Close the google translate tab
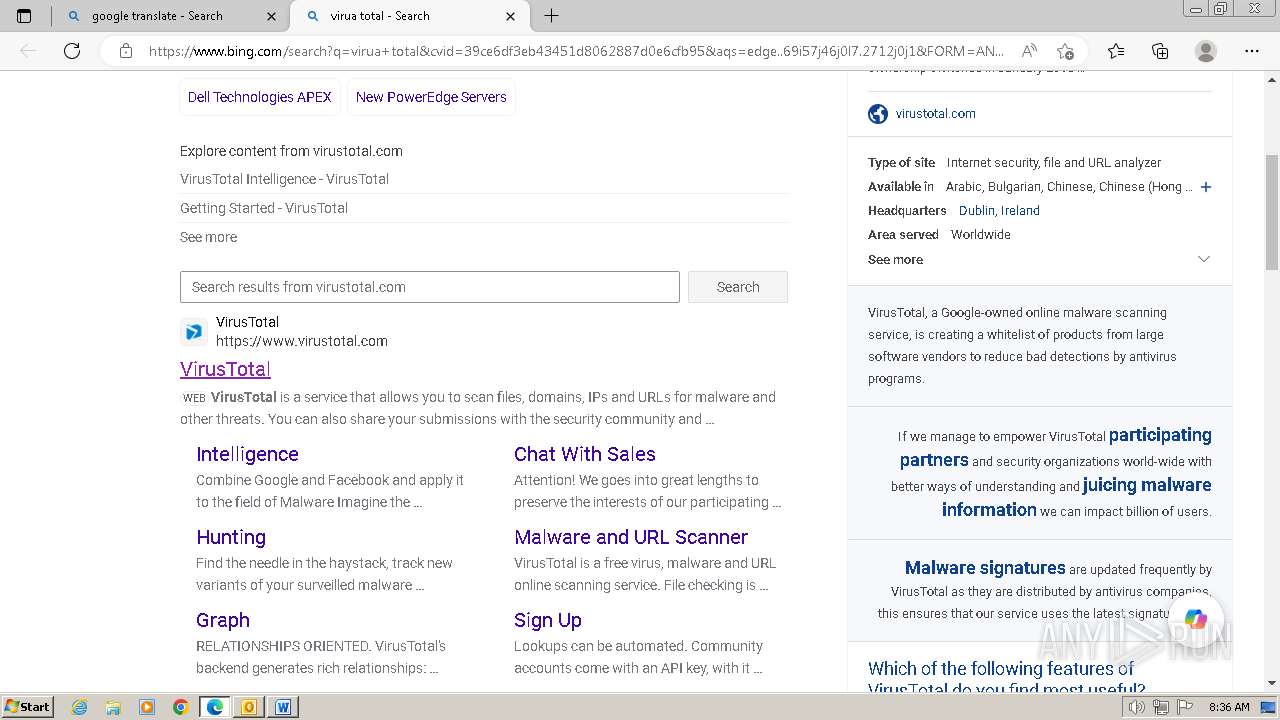The image size is (1280, 720). [272, 16]
